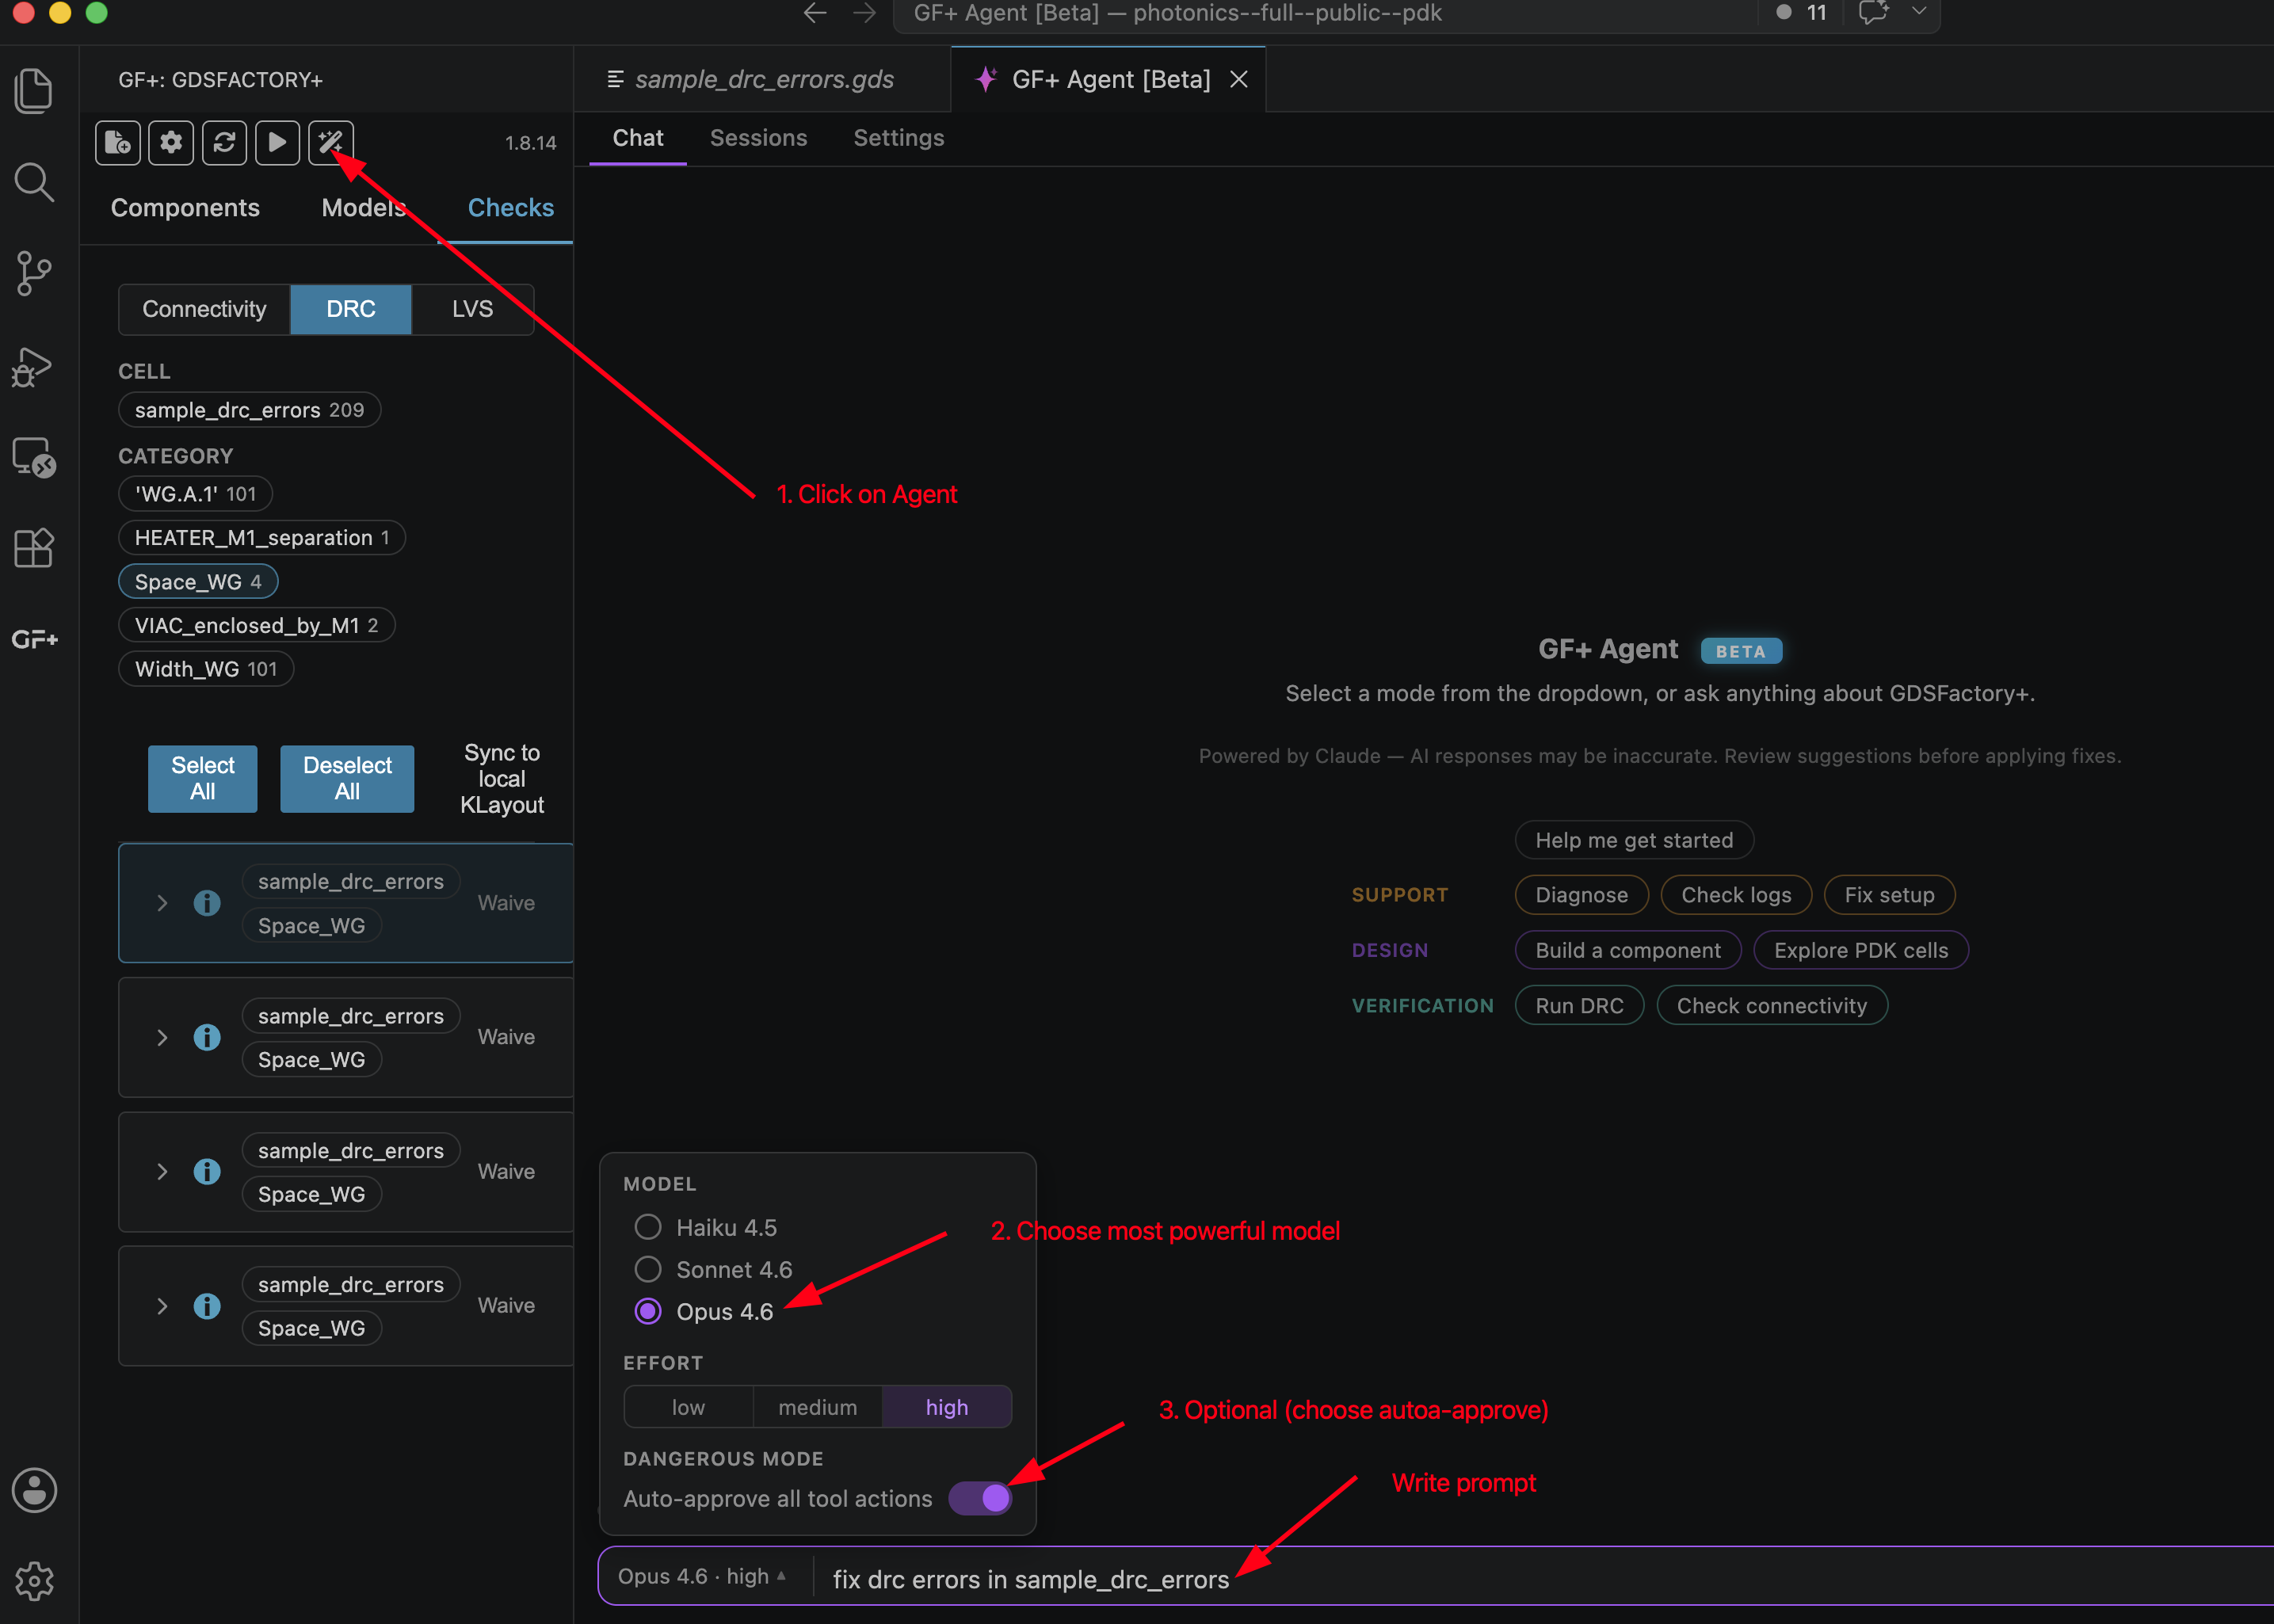This screenshot has width=2274, height=1624.
Task: Open the Source Control icon
Action: tap(34, 273)
